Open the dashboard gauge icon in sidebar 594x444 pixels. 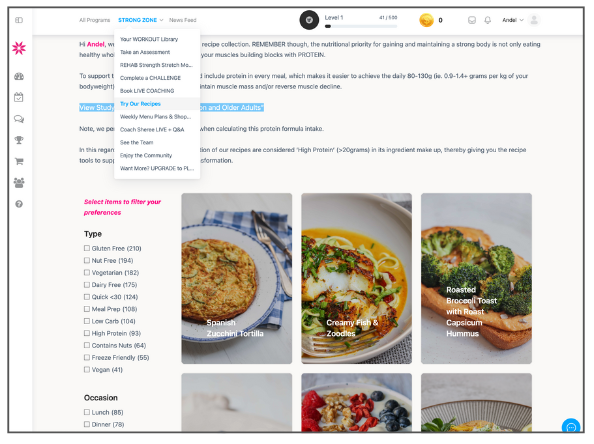pos(19,77)
